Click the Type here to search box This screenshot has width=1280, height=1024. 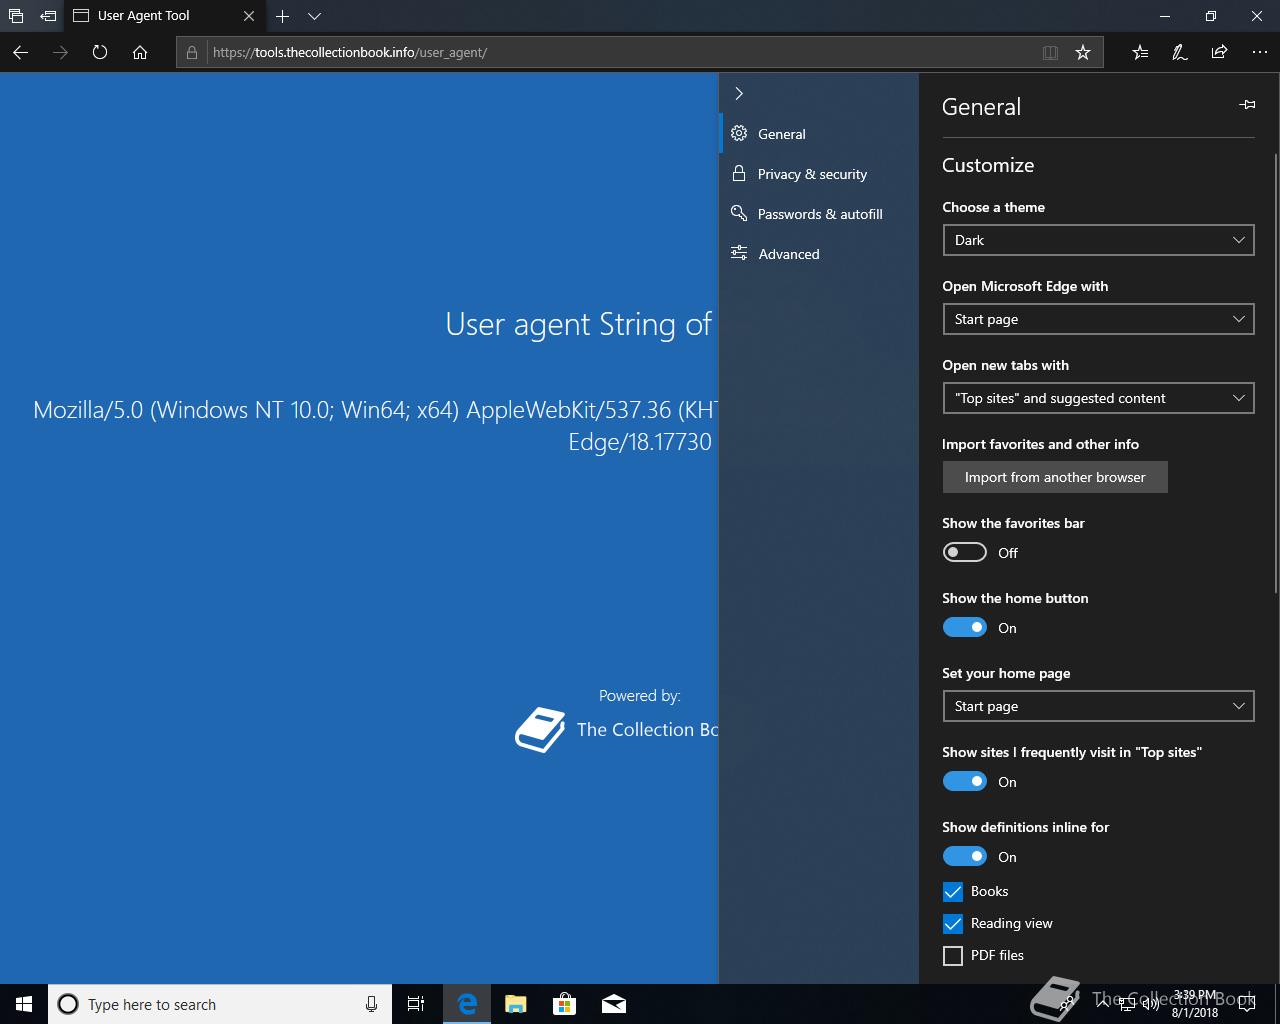point(220,1004)
